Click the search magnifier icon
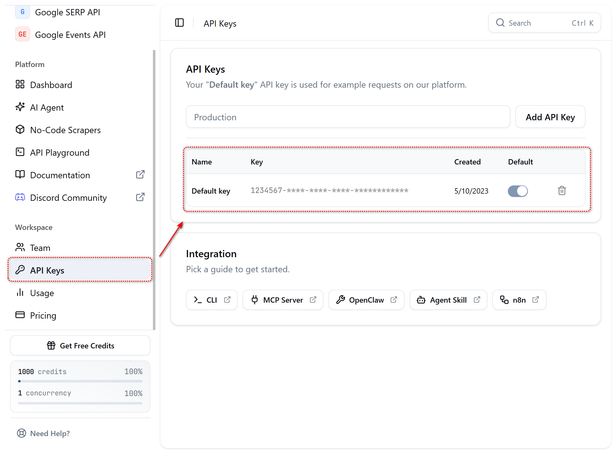616x453 pixels. click(500, 23)
